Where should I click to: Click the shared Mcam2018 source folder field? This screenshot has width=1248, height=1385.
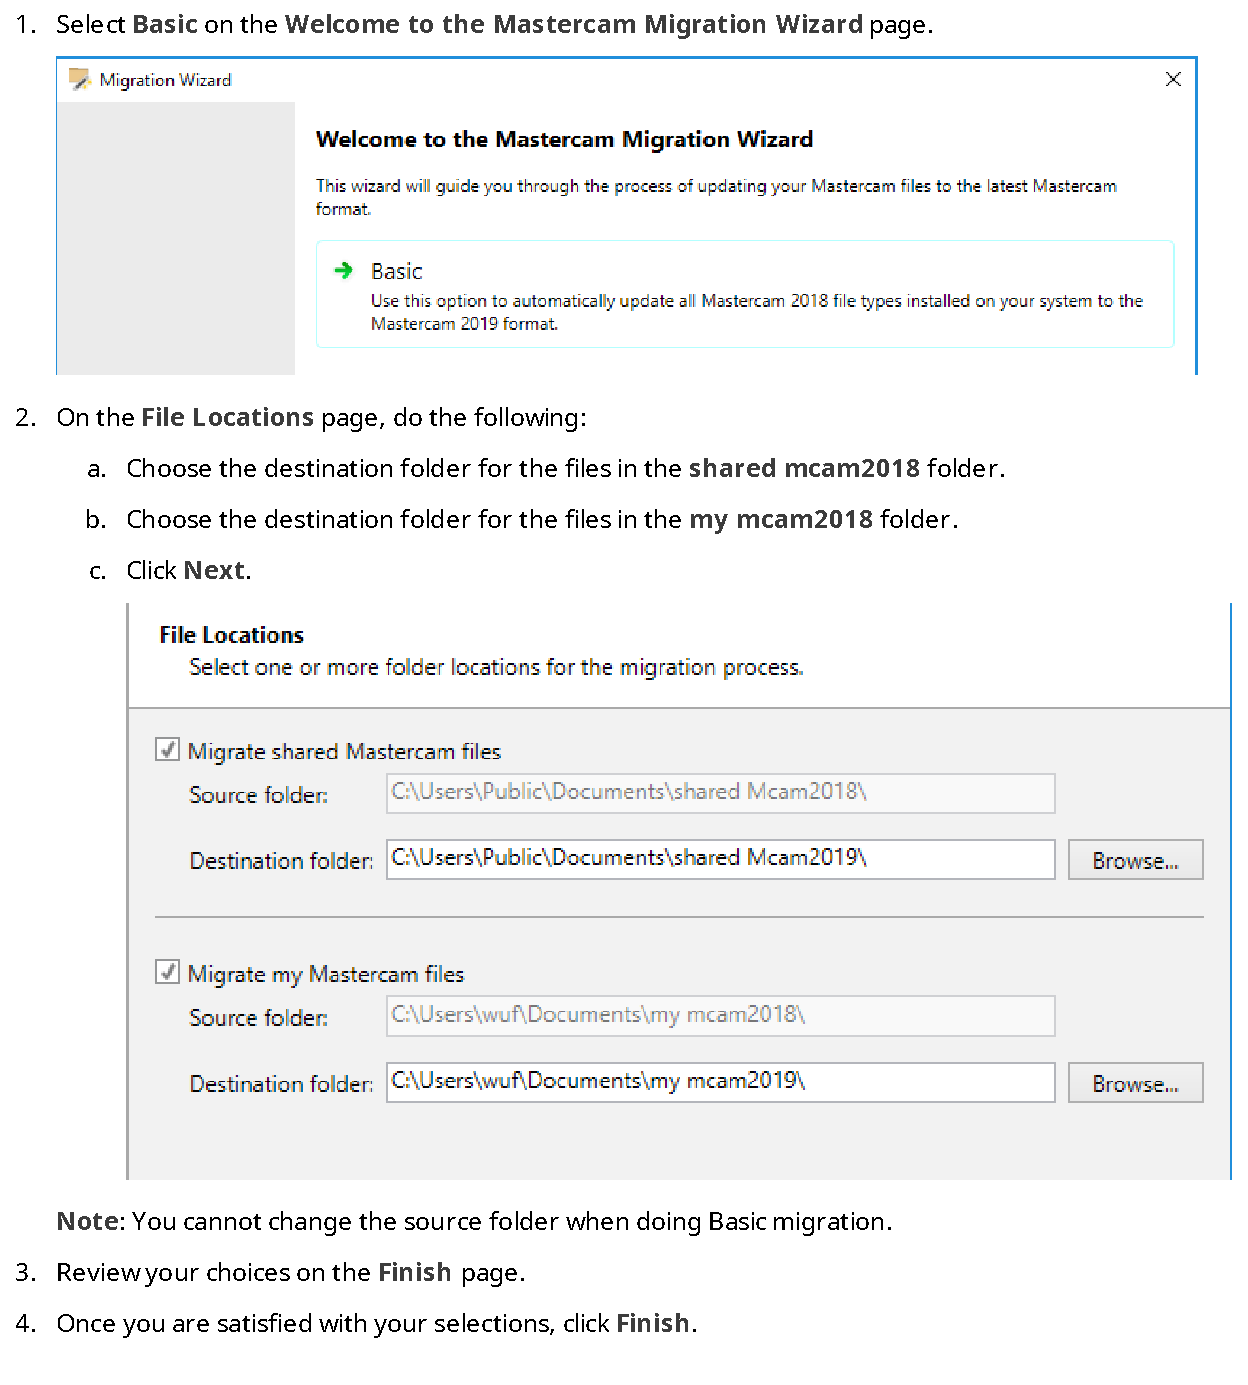720,793
